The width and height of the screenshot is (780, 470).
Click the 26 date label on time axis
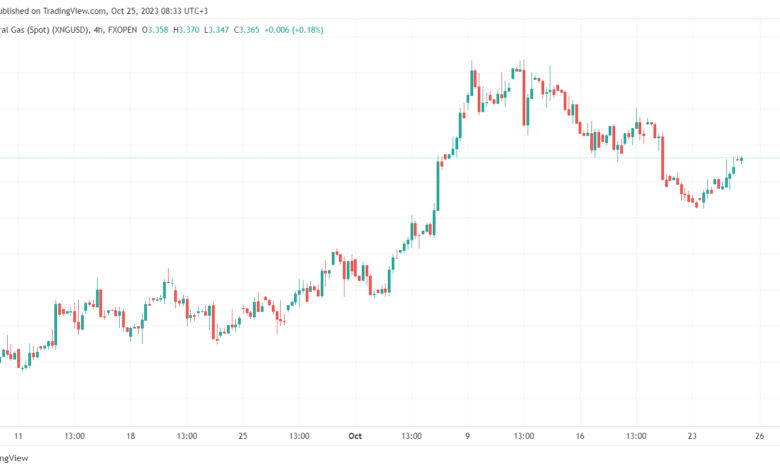760,436
